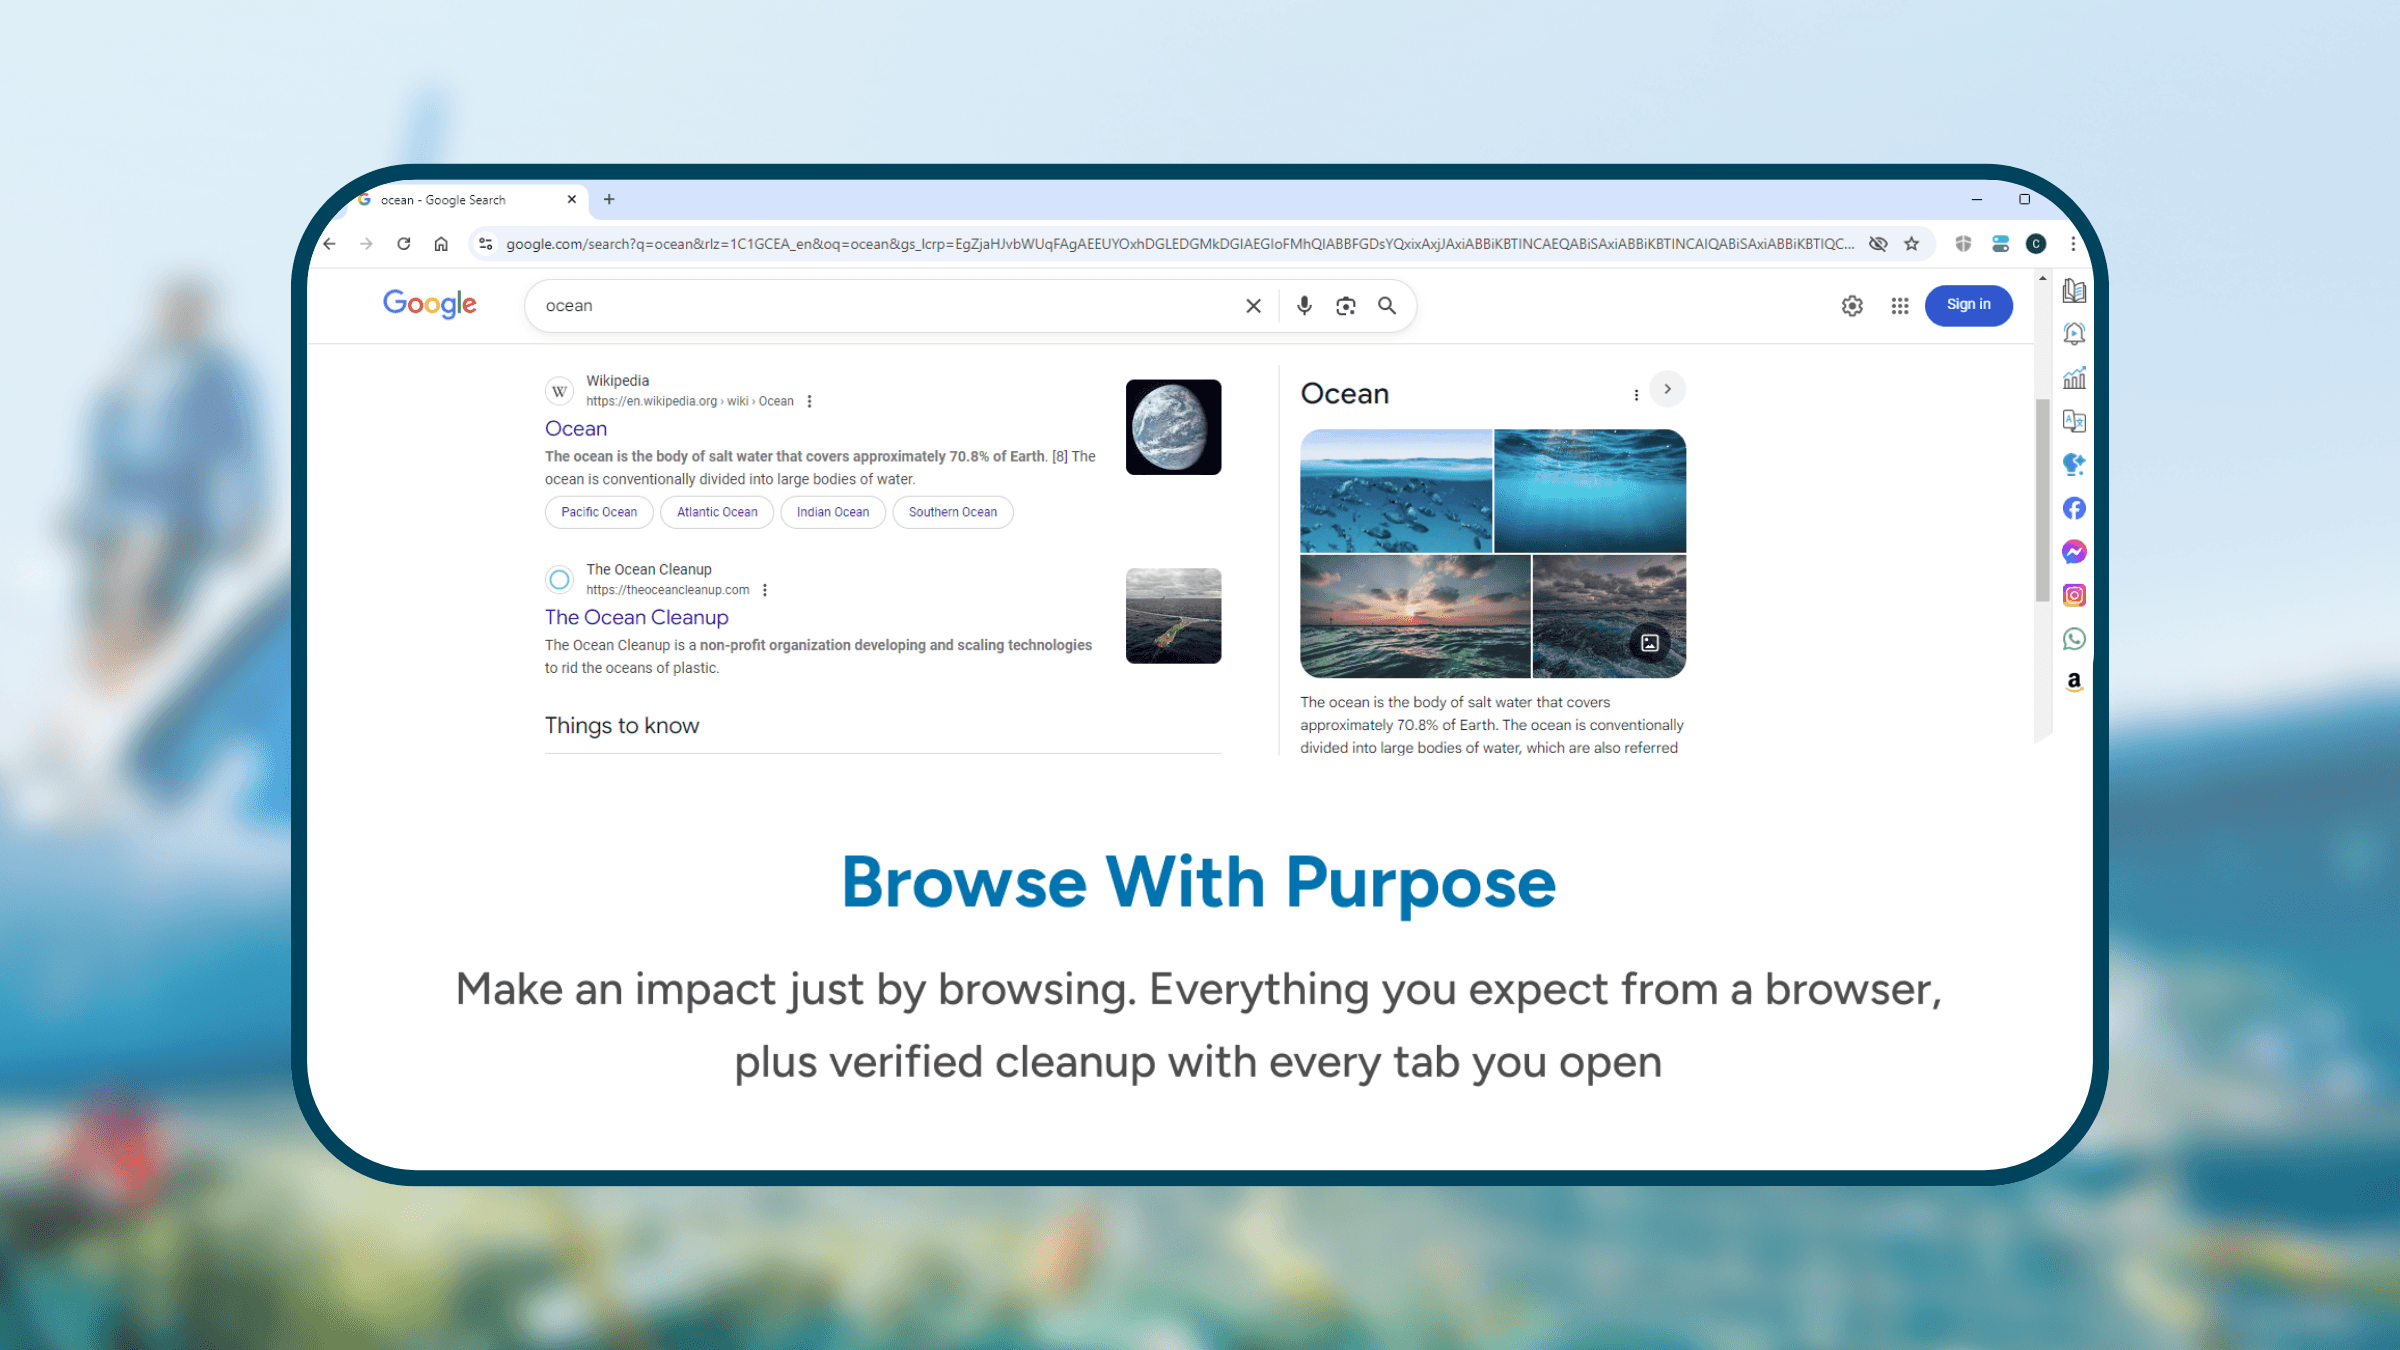
Task: Open the profile avatar 'C'
Action: [x=2036, y=244]
